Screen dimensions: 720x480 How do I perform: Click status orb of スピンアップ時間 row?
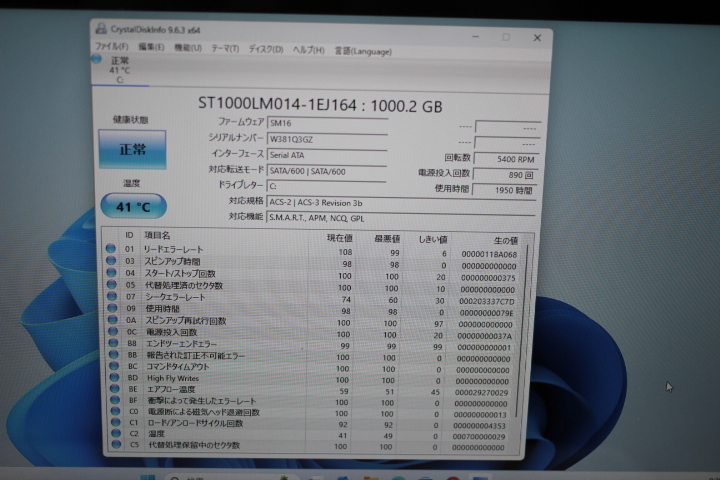111,260
